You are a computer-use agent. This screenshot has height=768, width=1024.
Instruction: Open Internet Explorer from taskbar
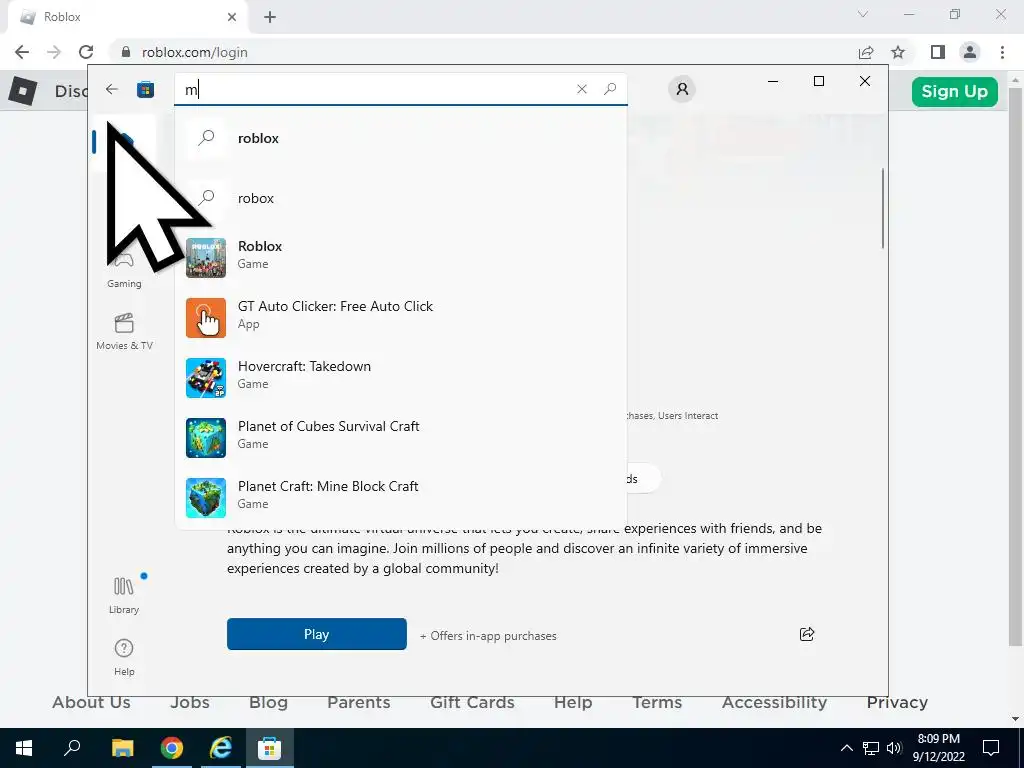pos(221,748)
